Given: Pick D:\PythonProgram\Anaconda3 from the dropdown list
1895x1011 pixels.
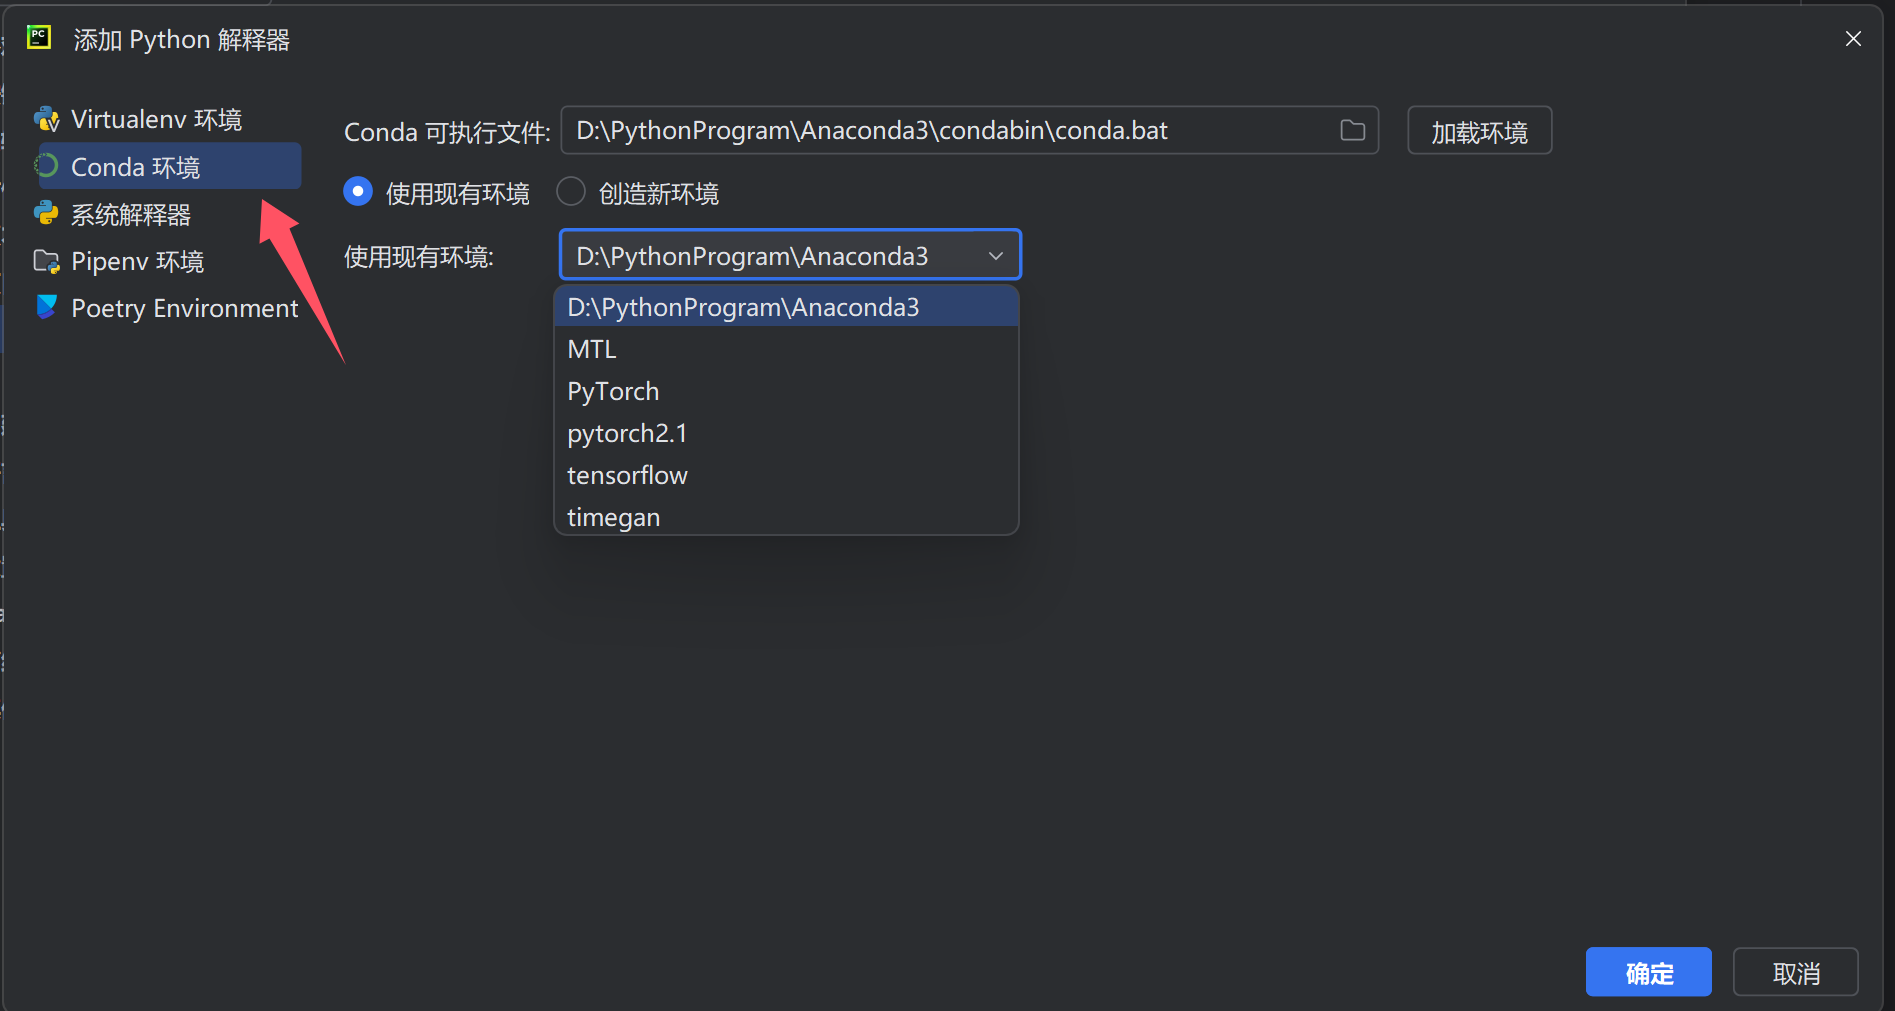Looking at the screenshot, I should click(x=786, y=307).
